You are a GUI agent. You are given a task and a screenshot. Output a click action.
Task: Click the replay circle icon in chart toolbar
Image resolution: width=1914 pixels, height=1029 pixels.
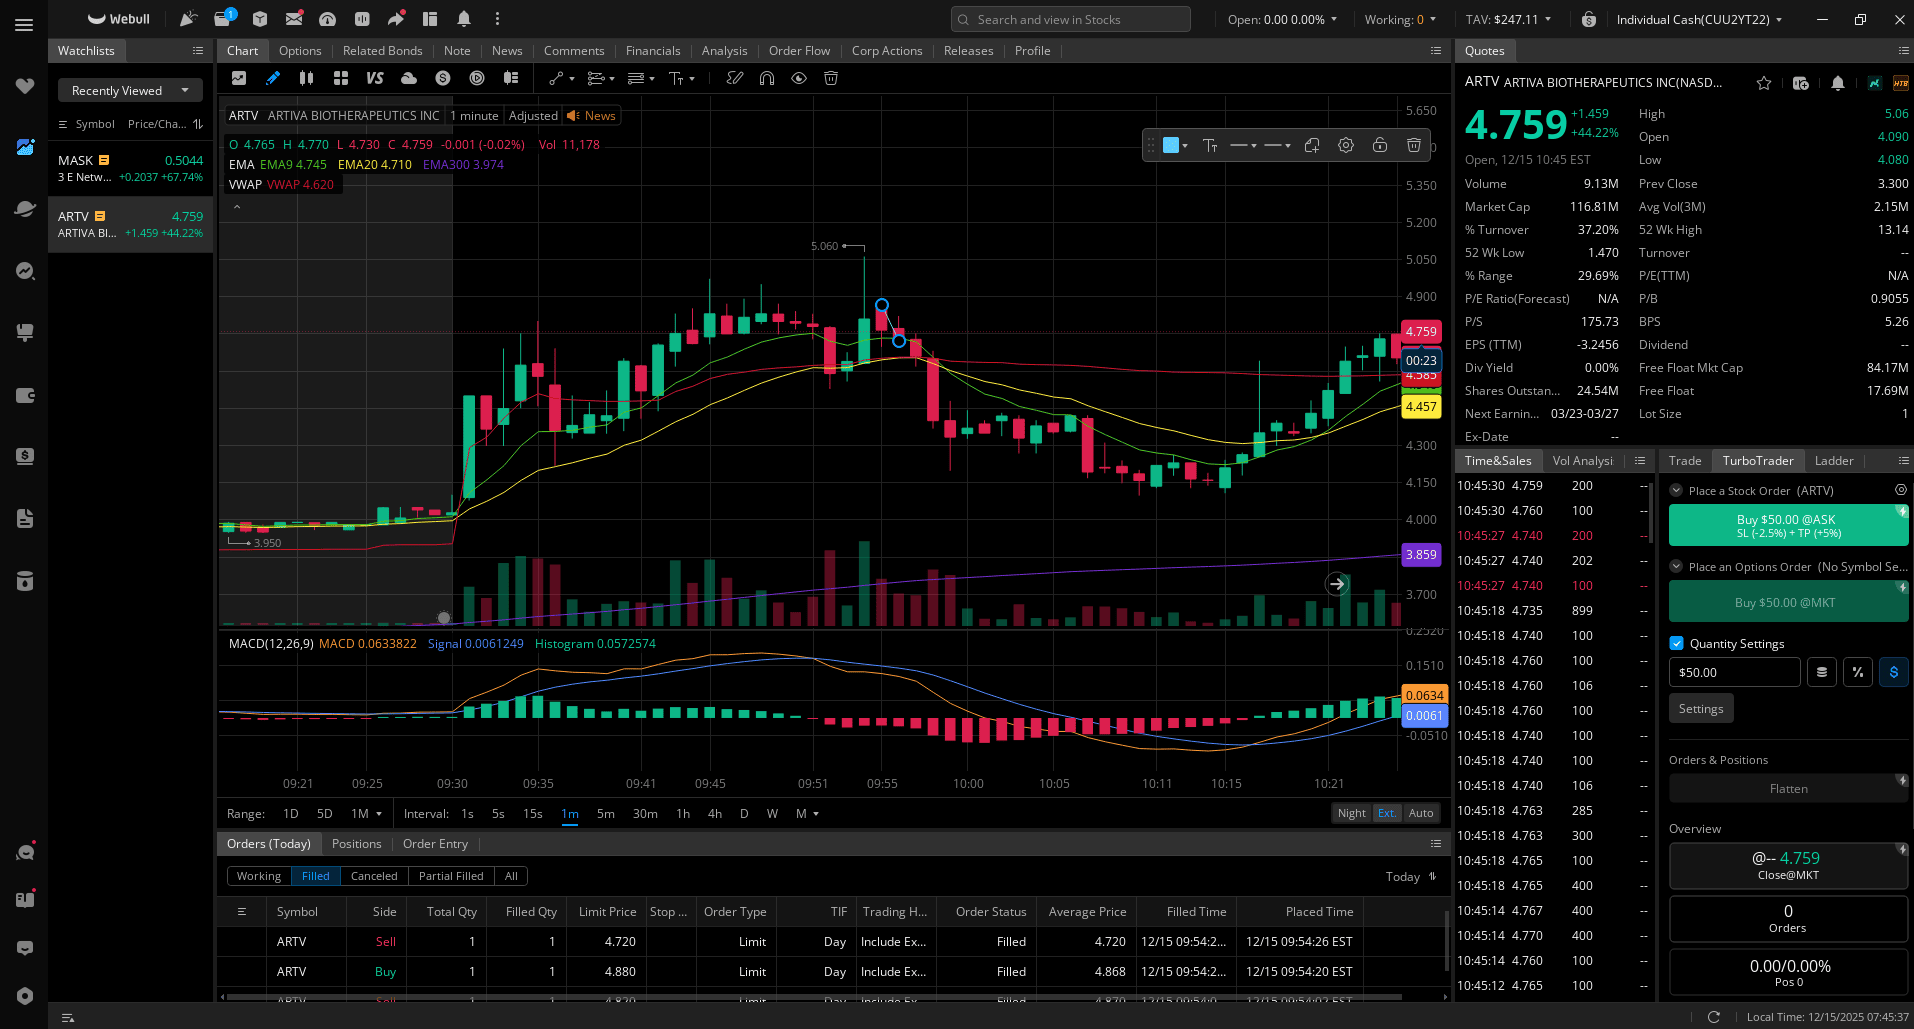(x=477, y=78)
